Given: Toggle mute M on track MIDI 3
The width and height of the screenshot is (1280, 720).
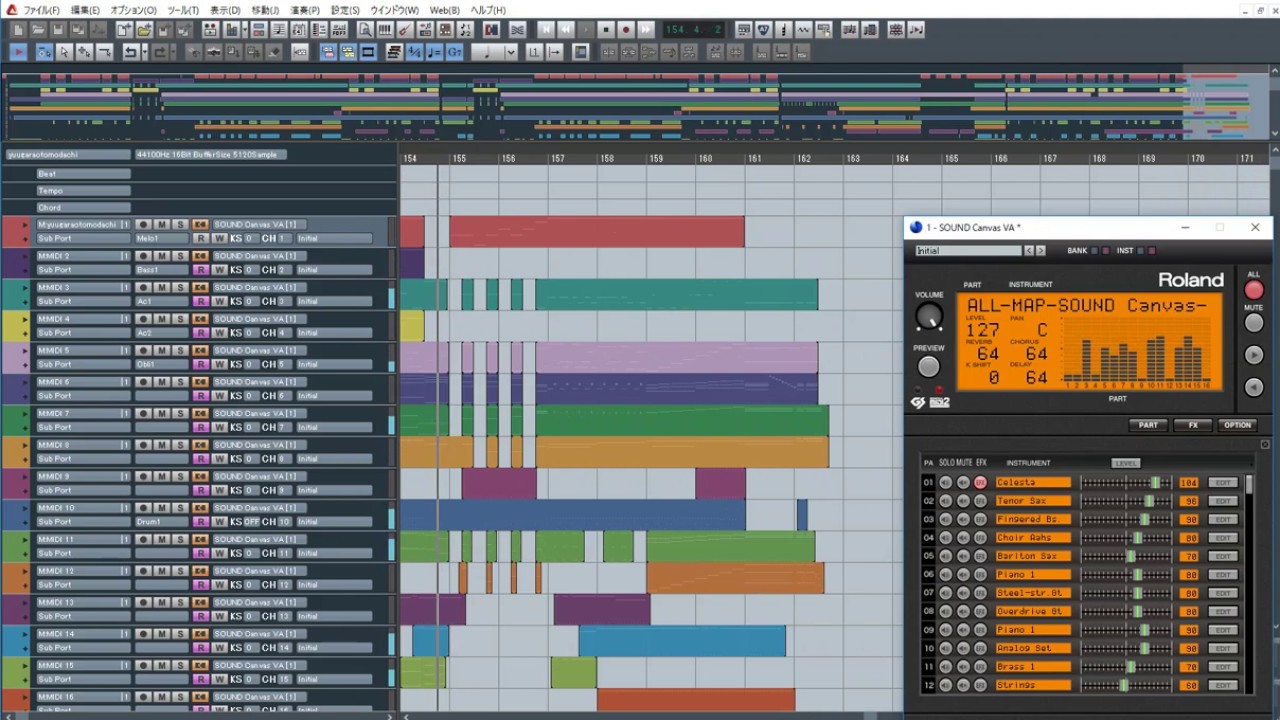Looking at the screenshot, I should (x=161, y=287).
